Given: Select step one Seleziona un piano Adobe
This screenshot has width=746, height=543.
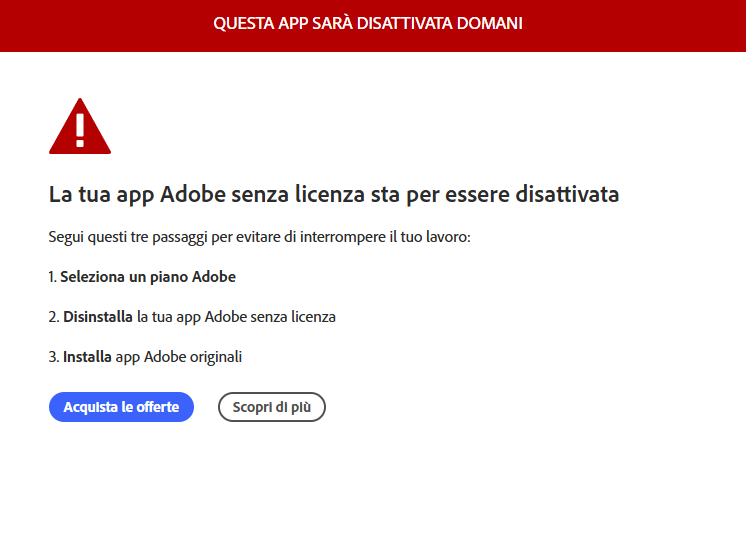Looking at the screenshot, I should (148, 277).
